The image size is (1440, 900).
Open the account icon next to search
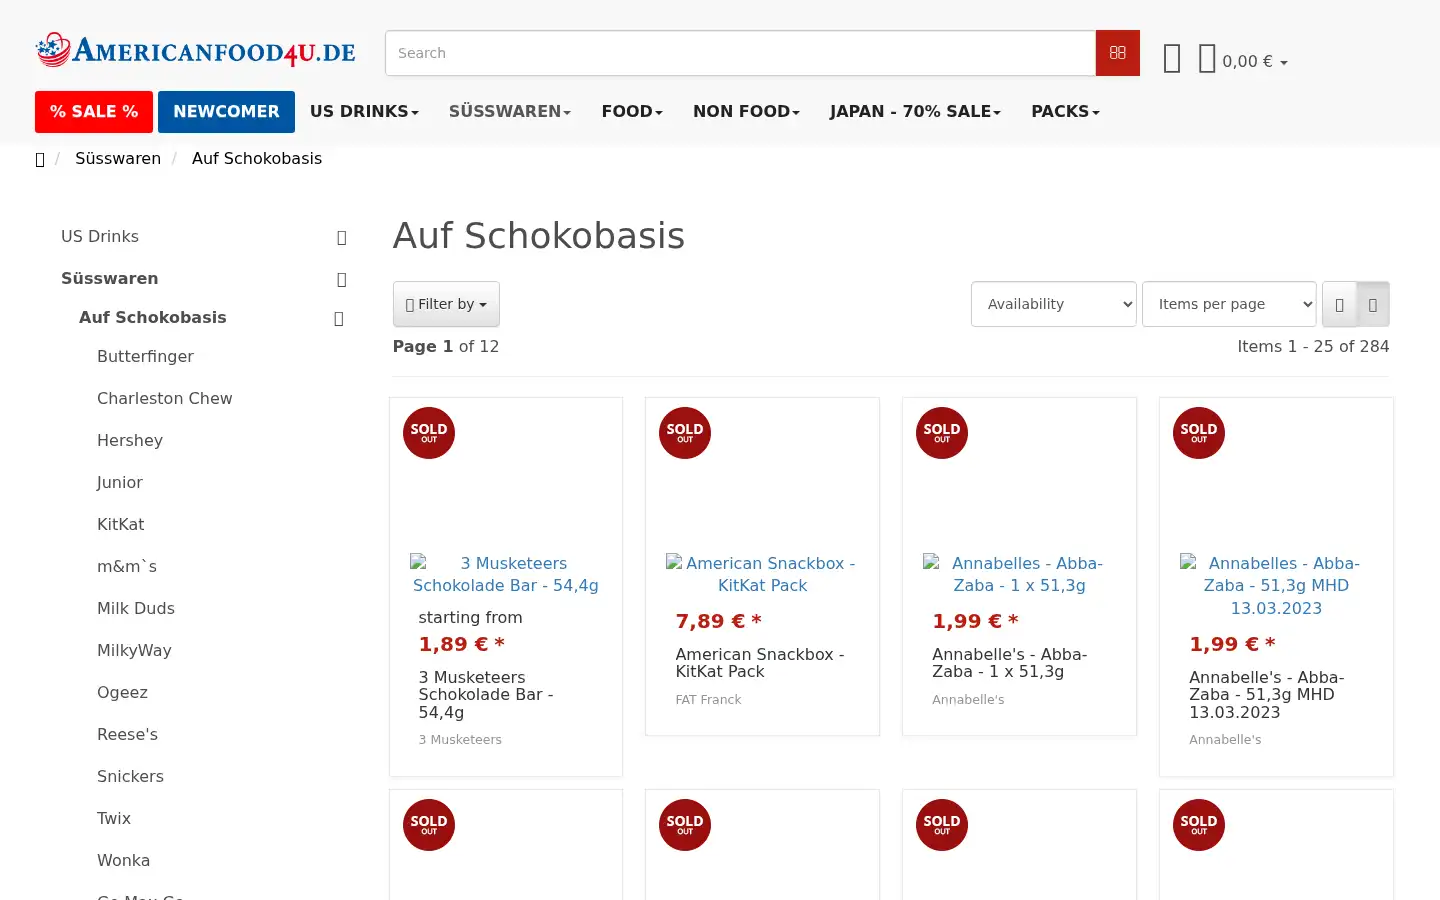pyautogui.click(x=1172, y=59)
